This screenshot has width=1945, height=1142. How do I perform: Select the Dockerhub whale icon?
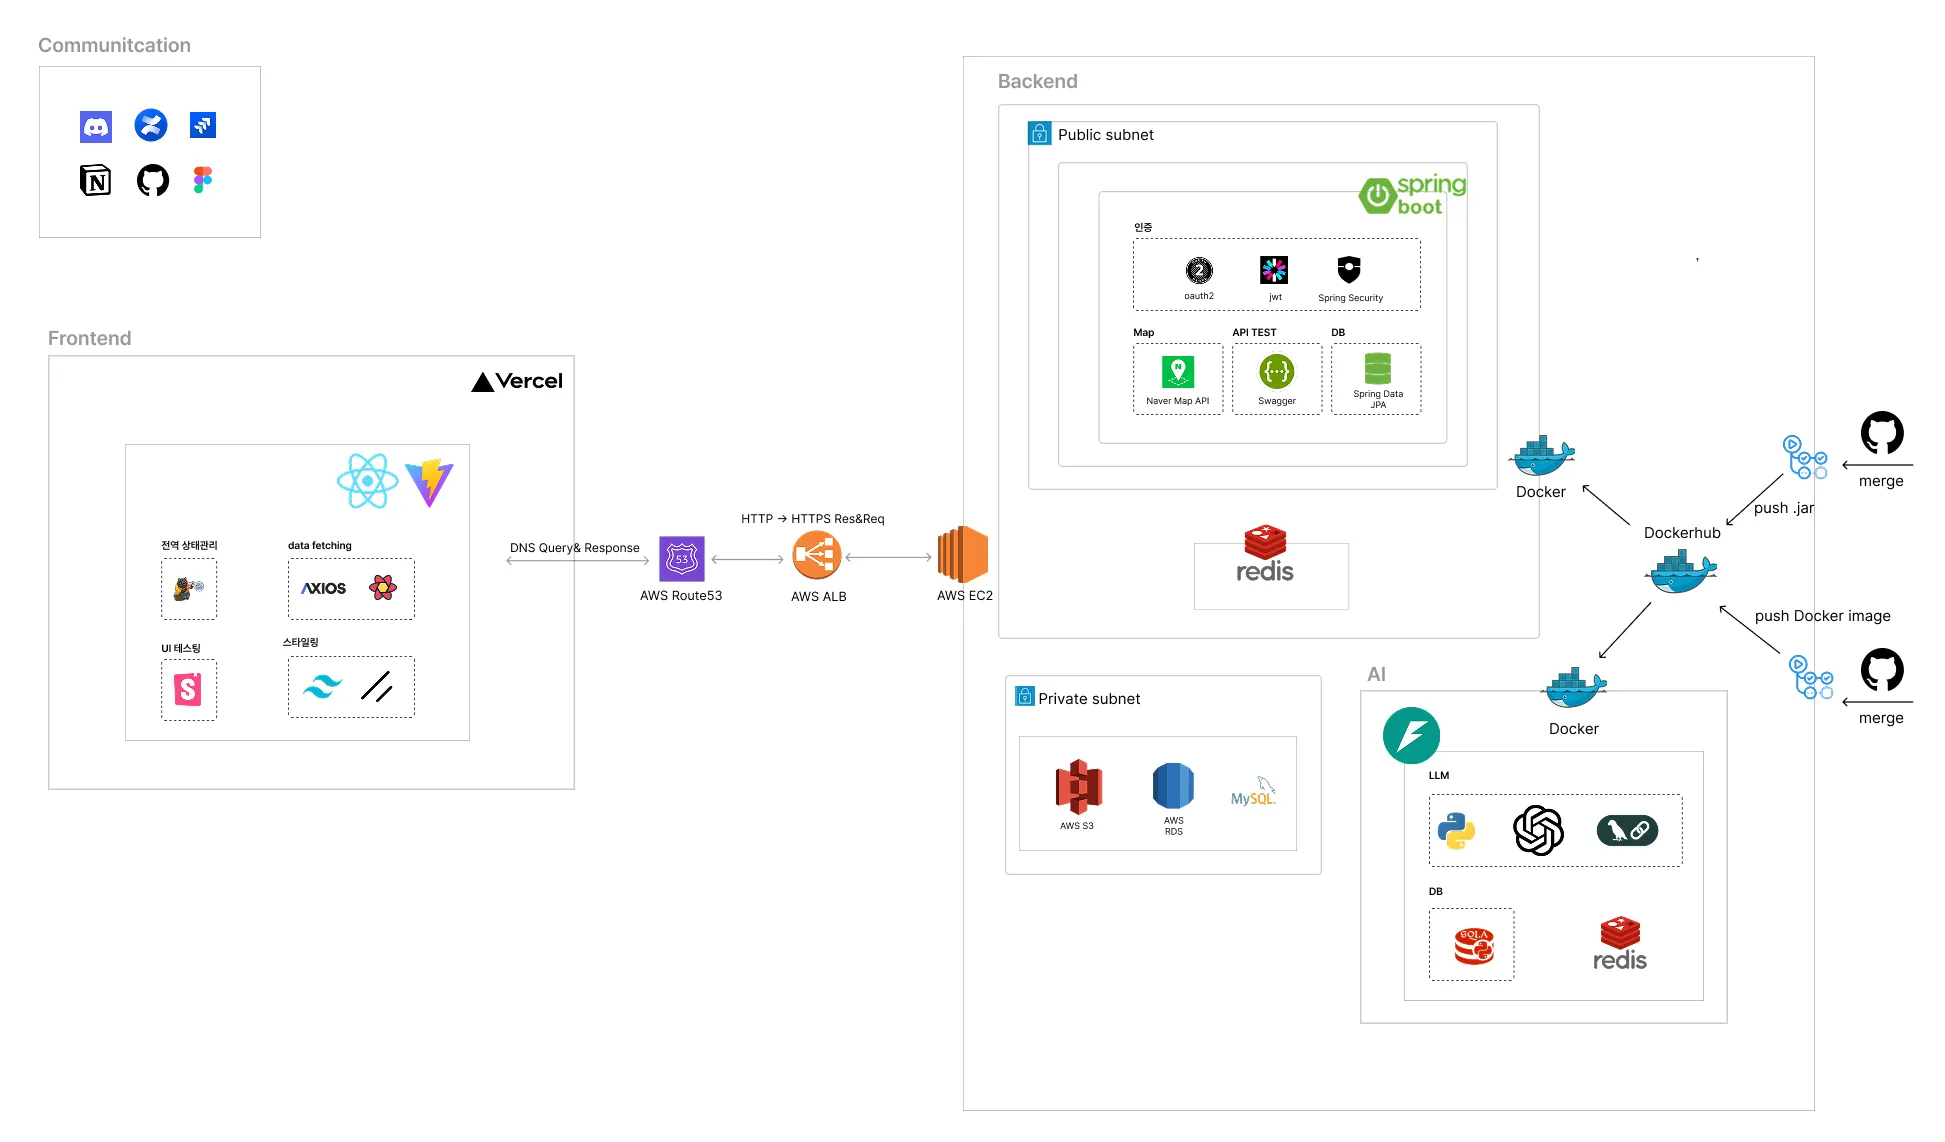coord(1681,571)
